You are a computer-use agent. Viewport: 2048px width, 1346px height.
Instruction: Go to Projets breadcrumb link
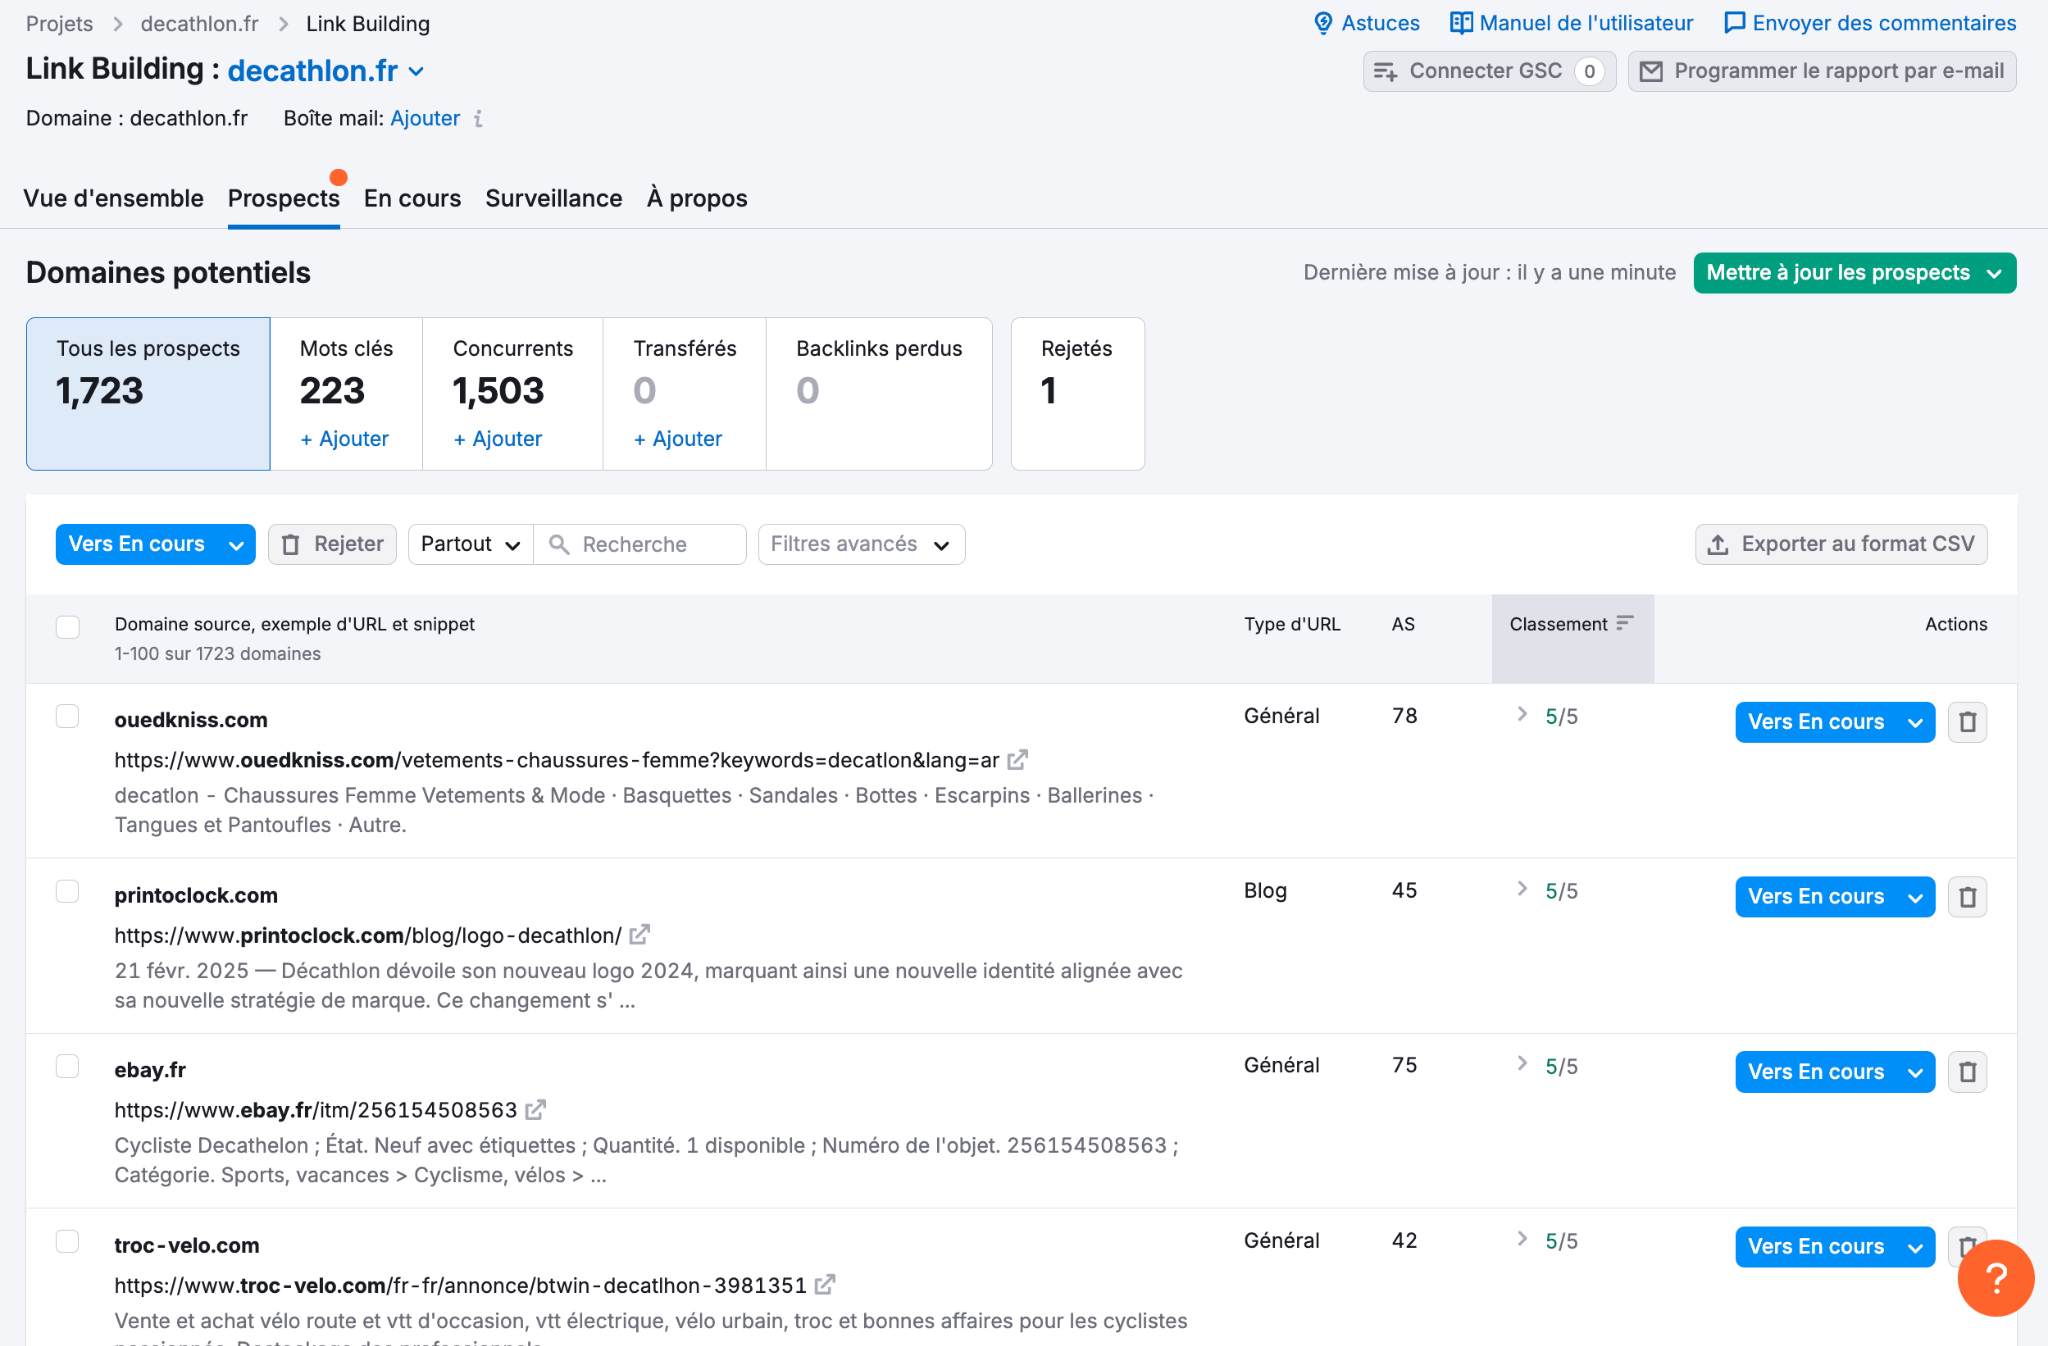pyautogui.click(x=59, y=24)
